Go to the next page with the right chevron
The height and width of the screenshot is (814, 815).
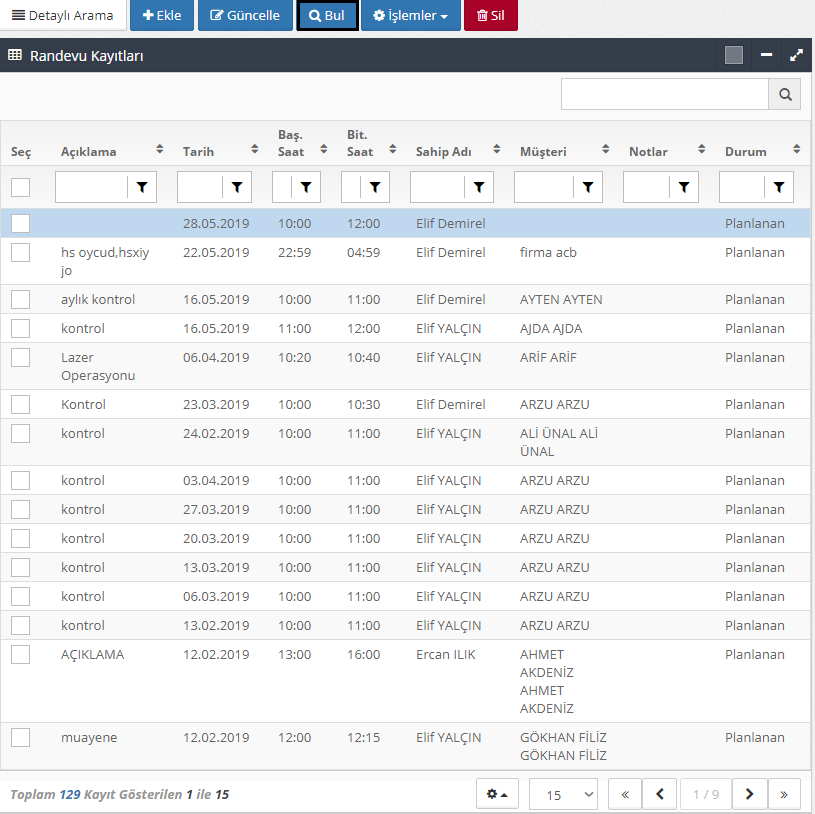pos(749,794)
